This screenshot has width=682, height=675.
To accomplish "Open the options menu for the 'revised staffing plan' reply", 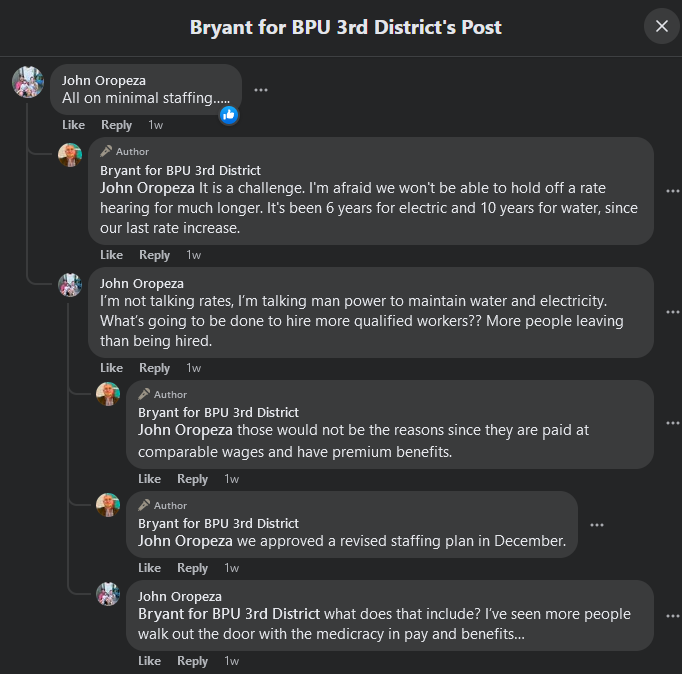I will click(597, 525).
